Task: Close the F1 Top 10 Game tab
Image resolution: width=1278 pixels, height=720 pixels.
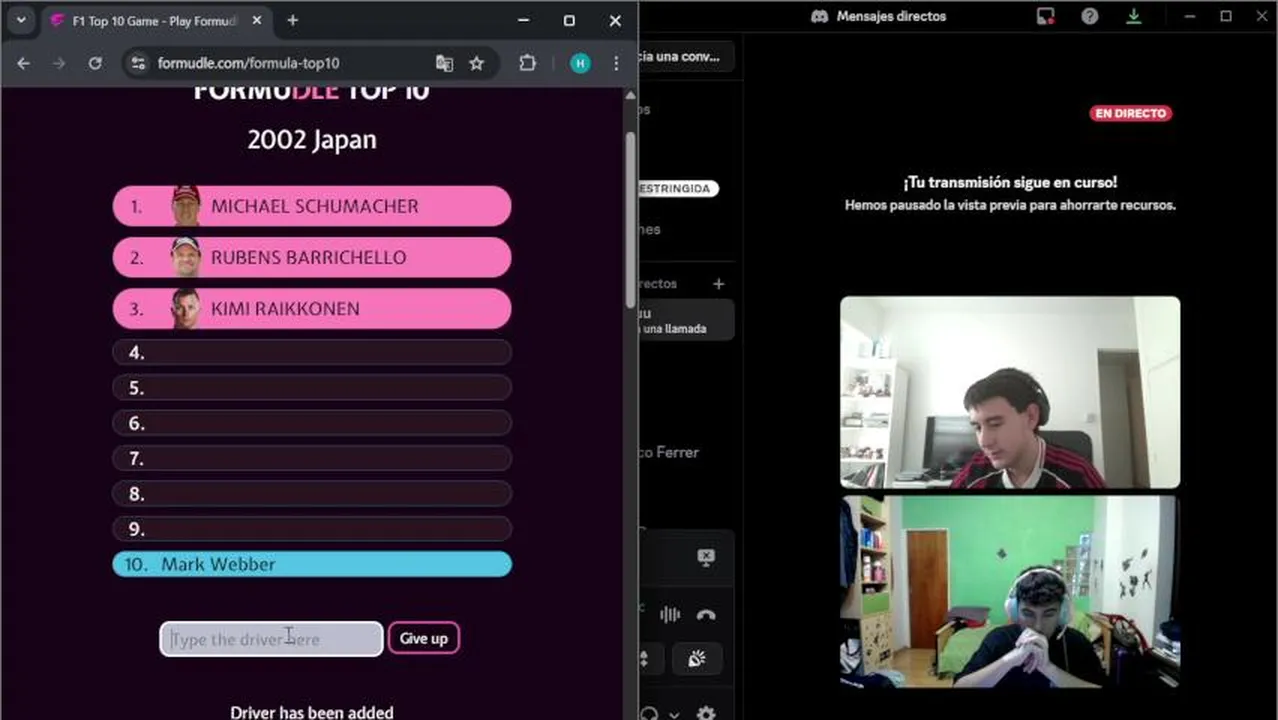Action: [x=256, y=20]
